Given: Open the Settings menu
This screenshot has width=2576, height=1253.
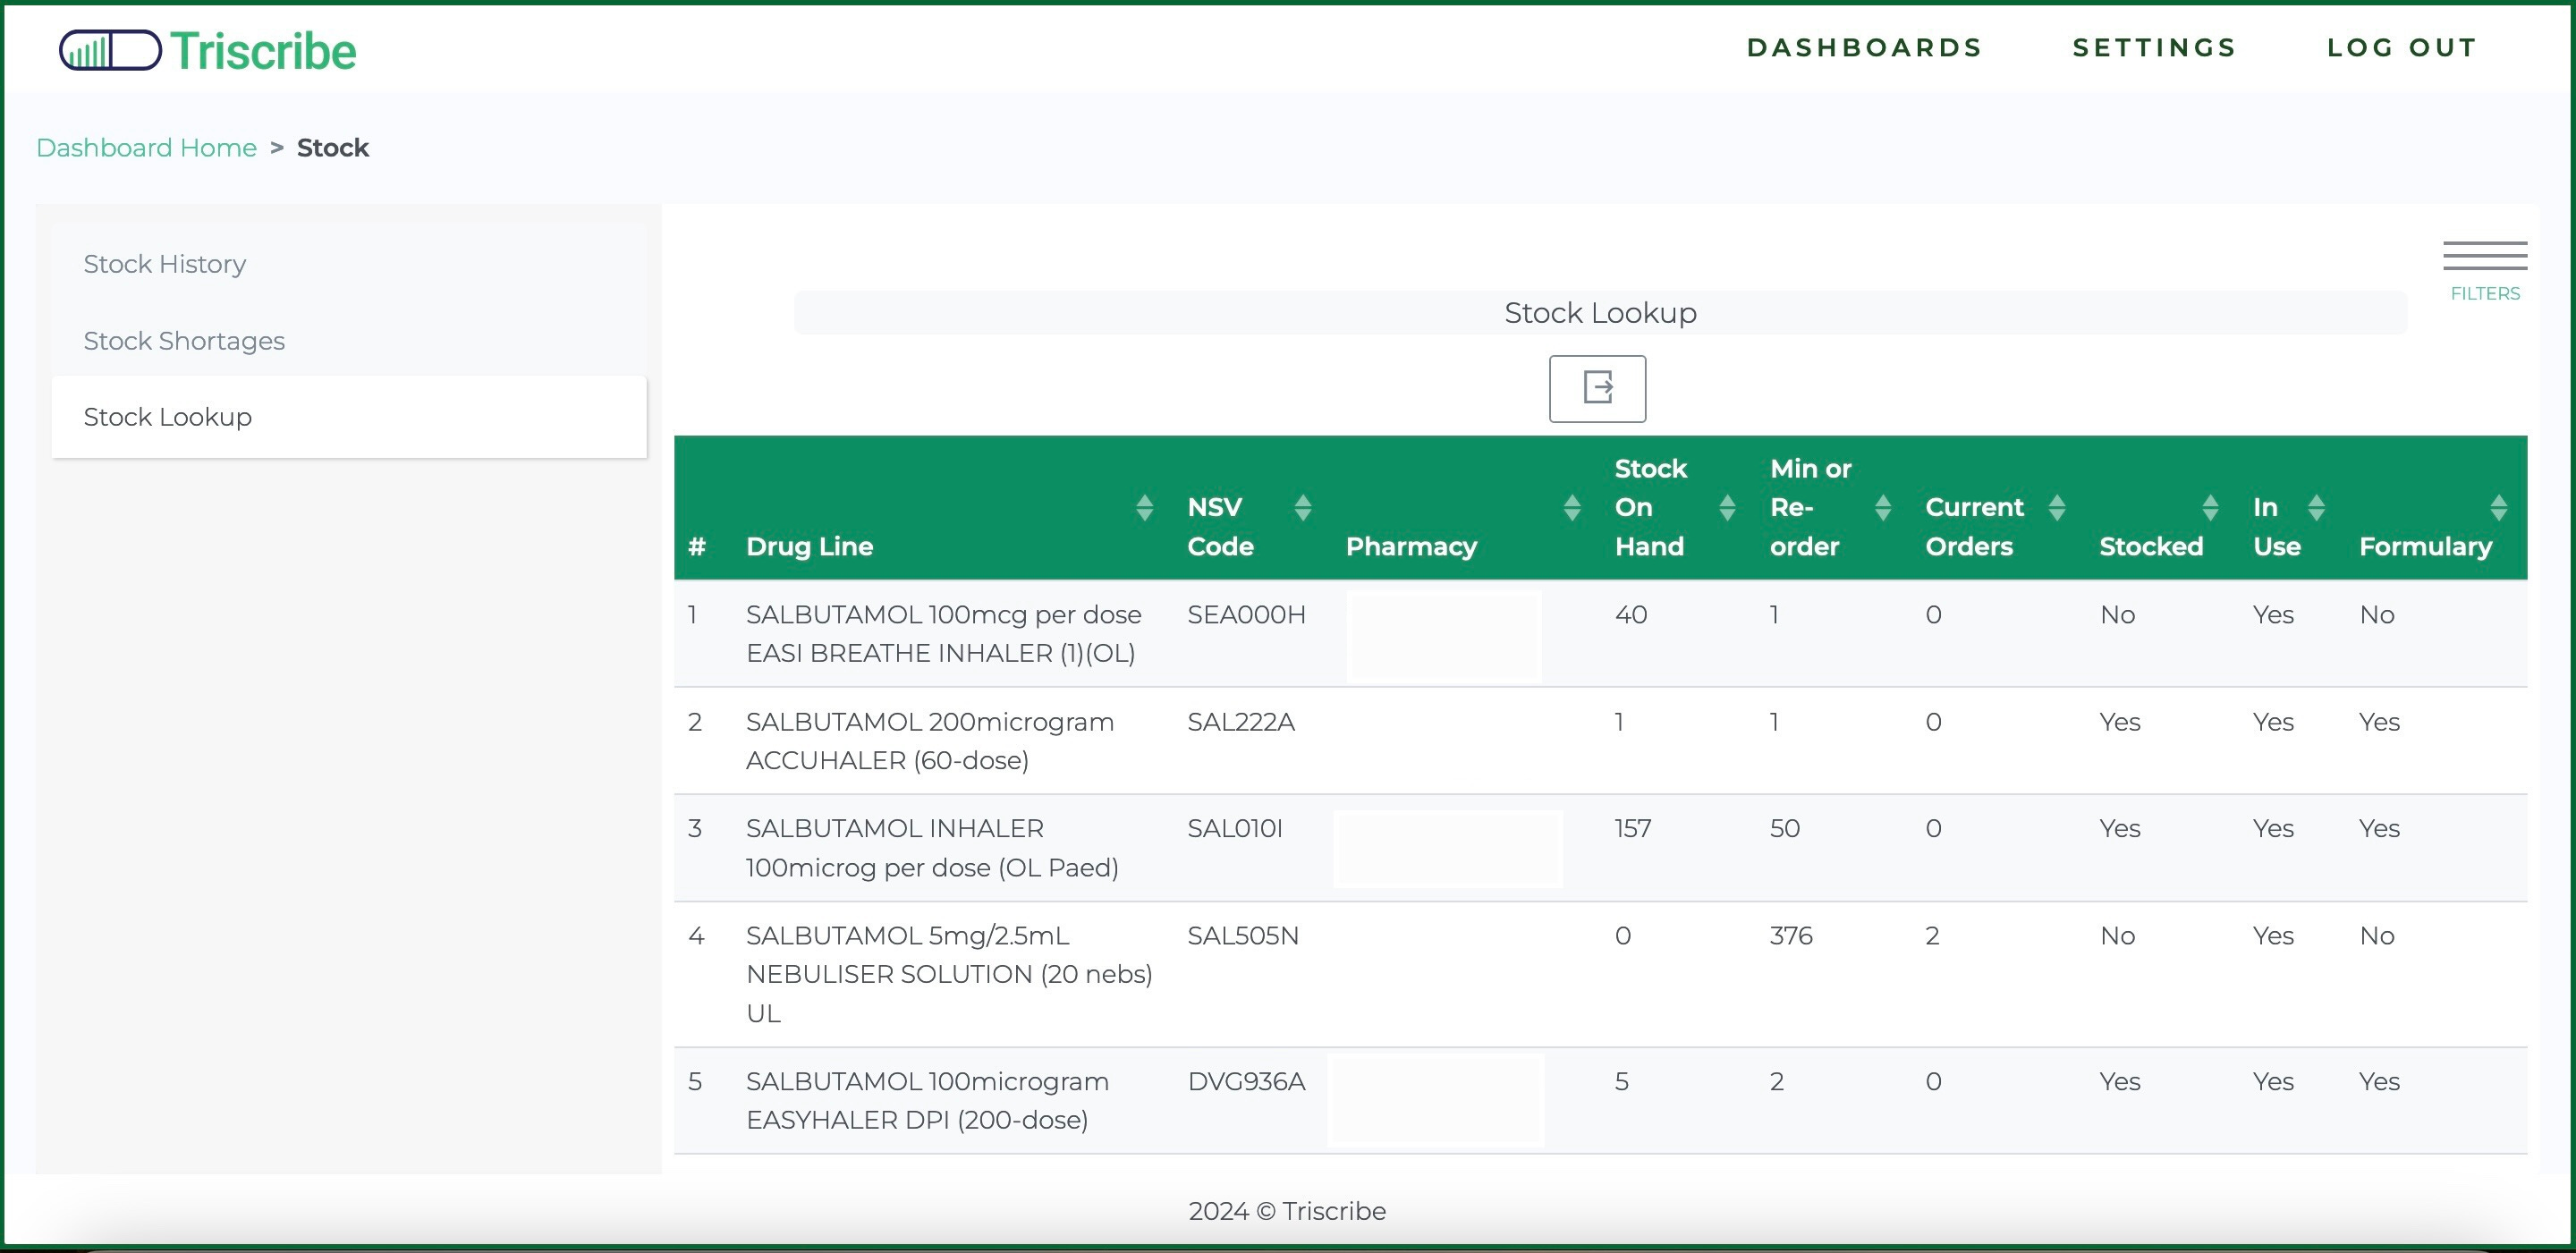Looking at the screenshot, I should 2154,47.
